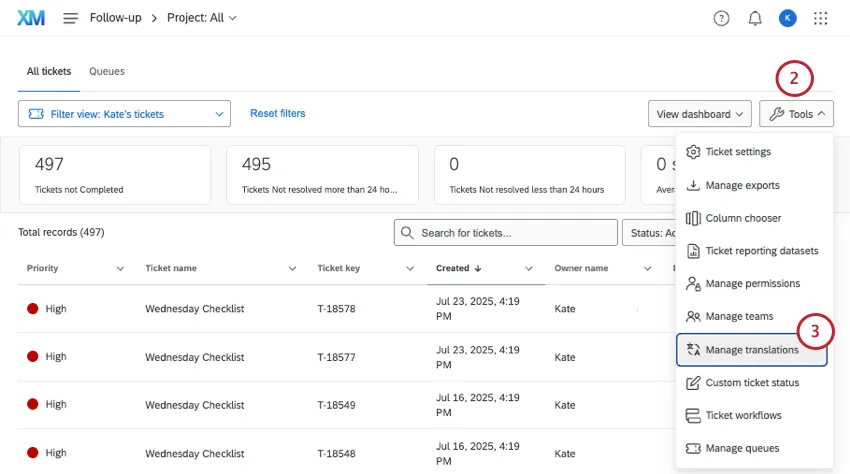
Task: Open the help question mark icon
Action: pyautogui.click(x=721, y=18)
